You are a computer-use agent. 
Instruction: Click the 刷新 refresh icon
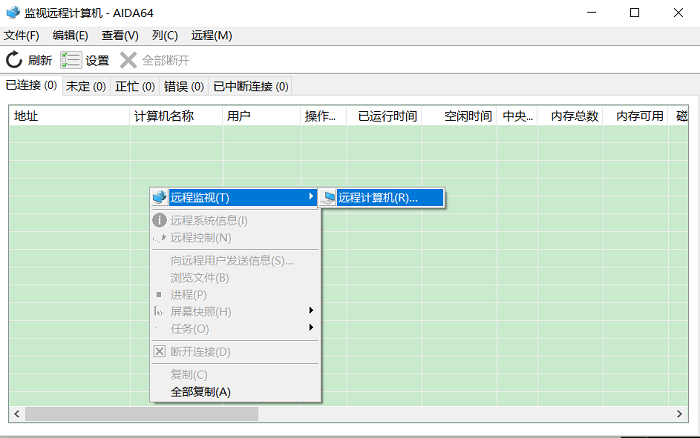tap(14, 60)
